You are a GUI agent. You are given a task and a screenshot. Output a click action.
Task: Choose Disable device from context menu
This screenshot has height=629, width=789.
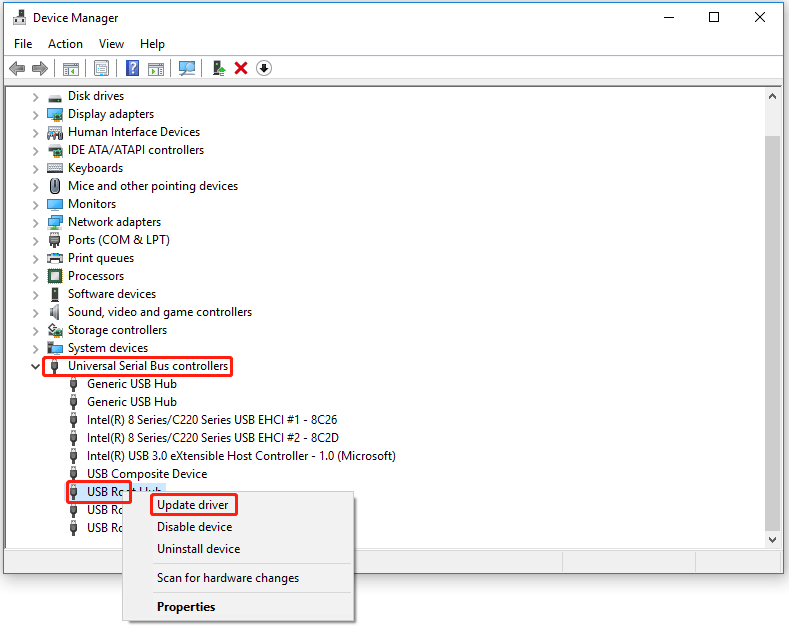click(194, 527)
